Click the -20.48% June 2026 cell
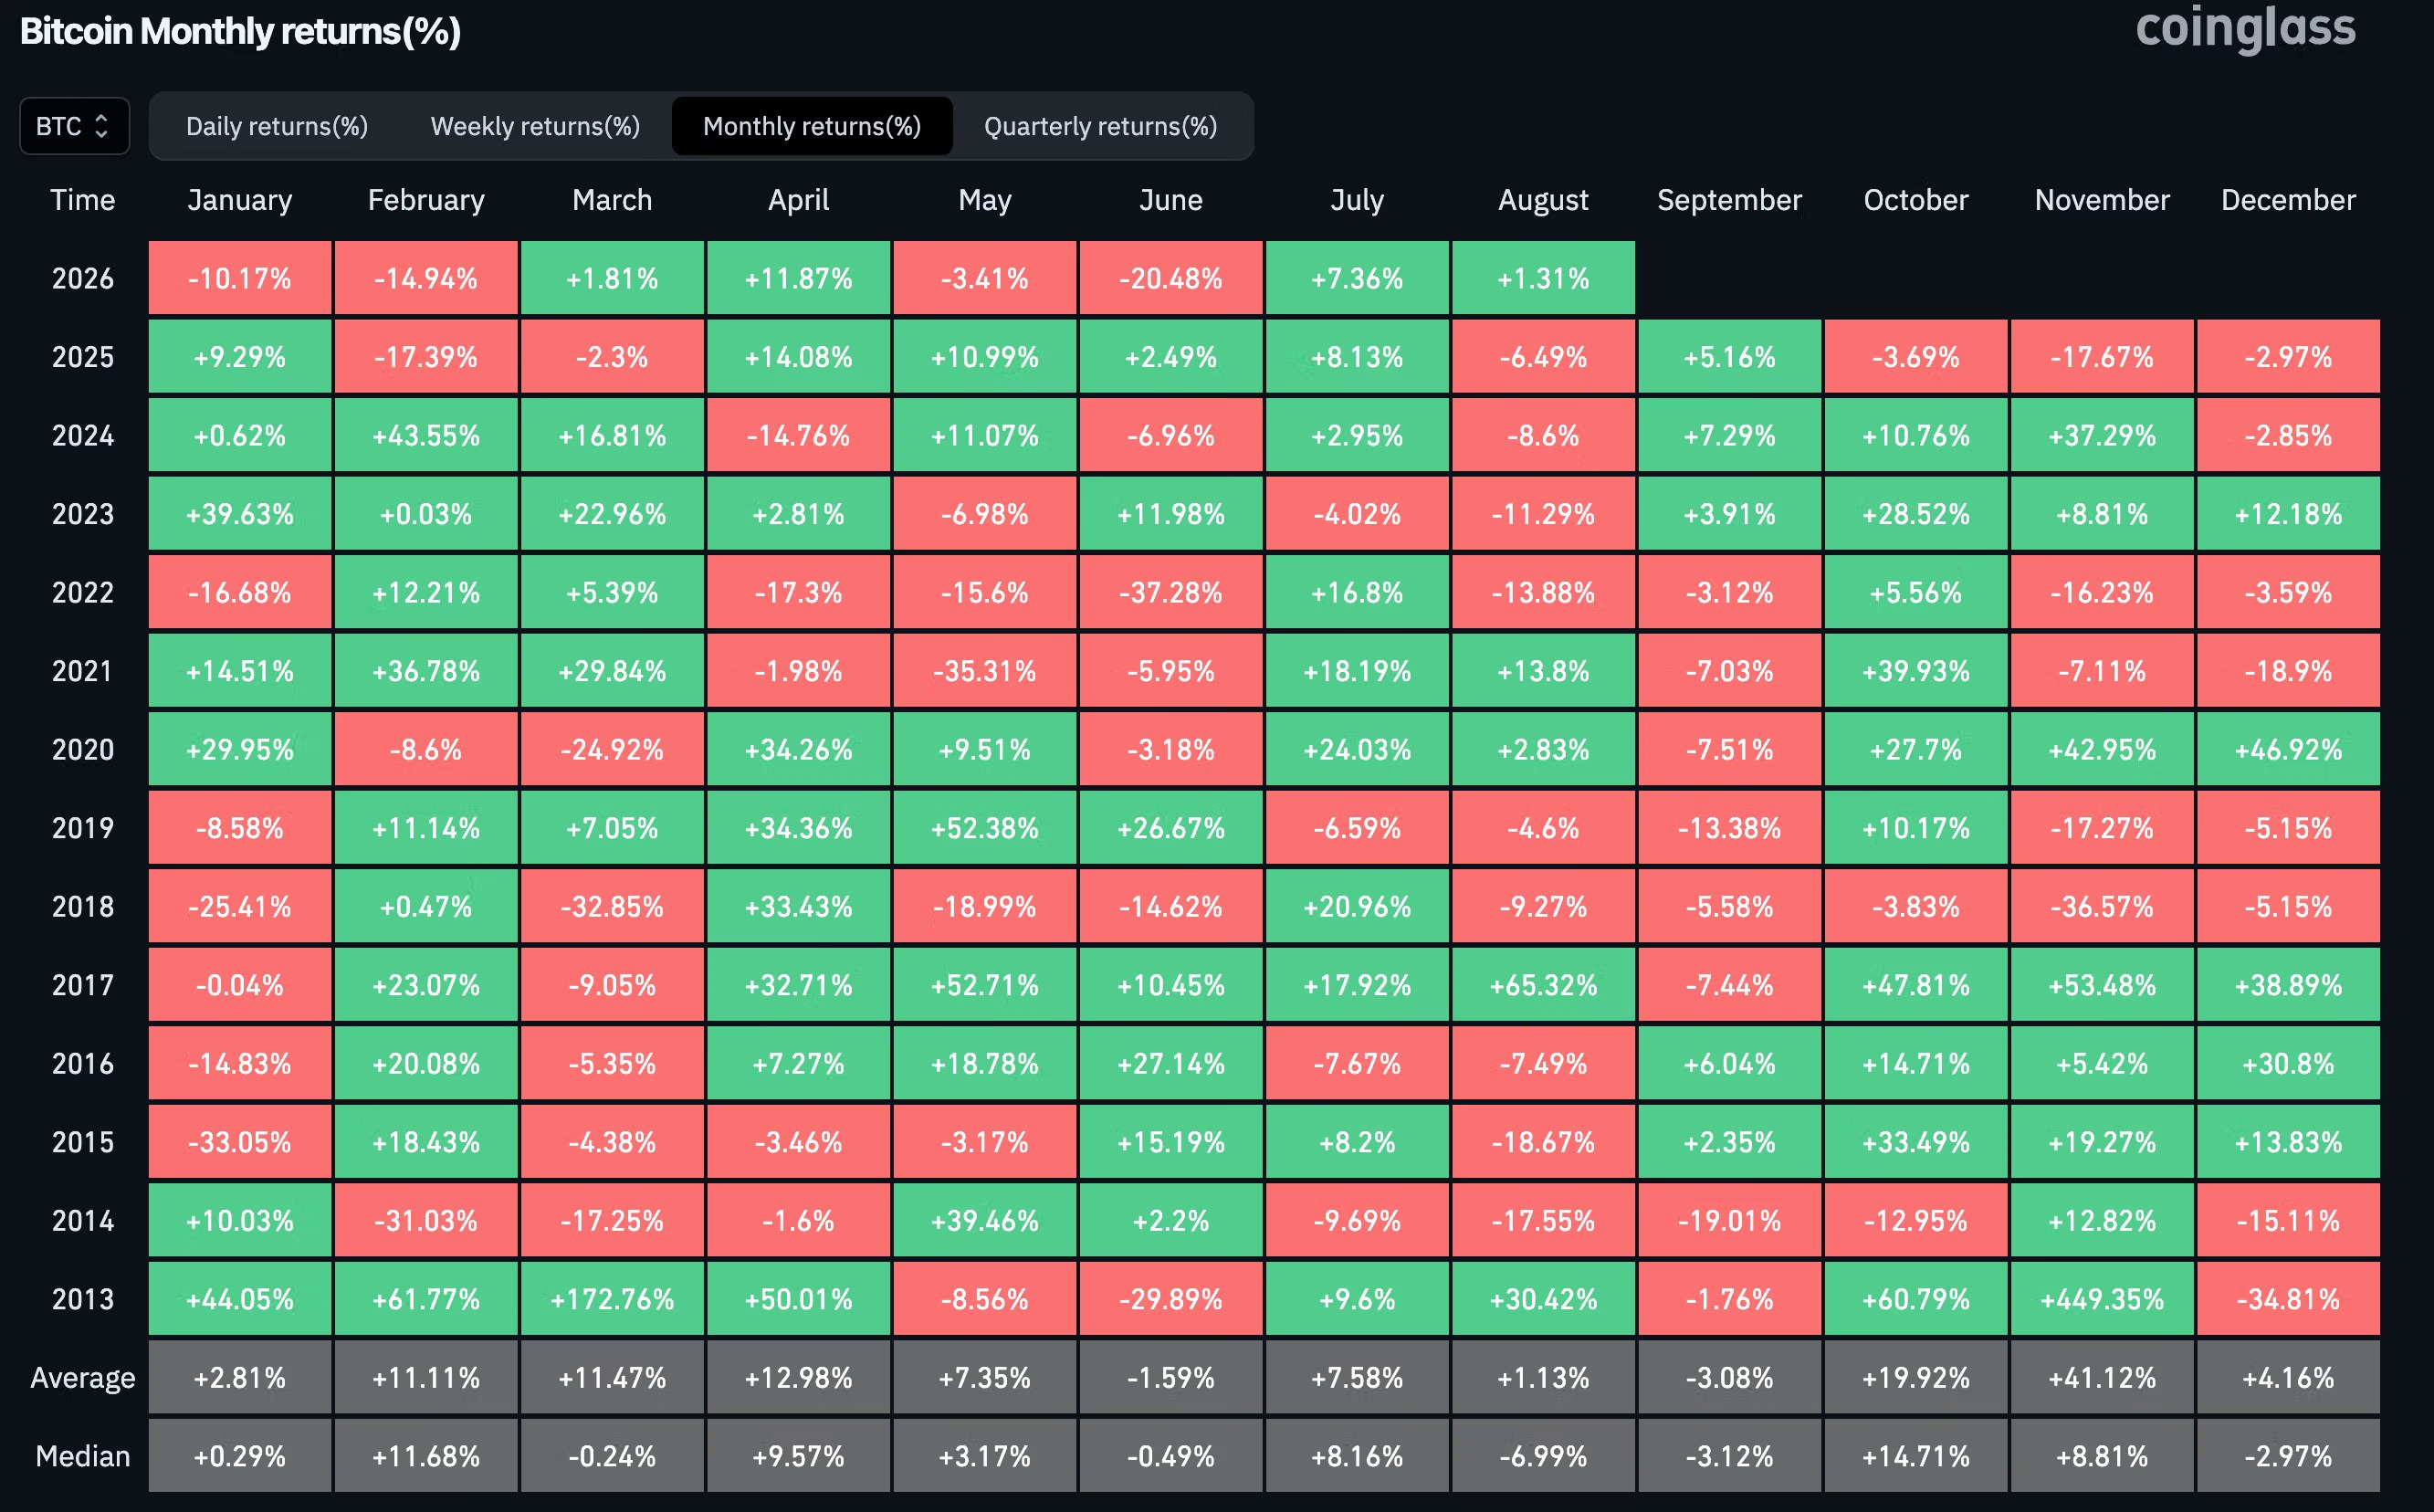Screen dimensions: 2434x1512 pos(1171,278)
